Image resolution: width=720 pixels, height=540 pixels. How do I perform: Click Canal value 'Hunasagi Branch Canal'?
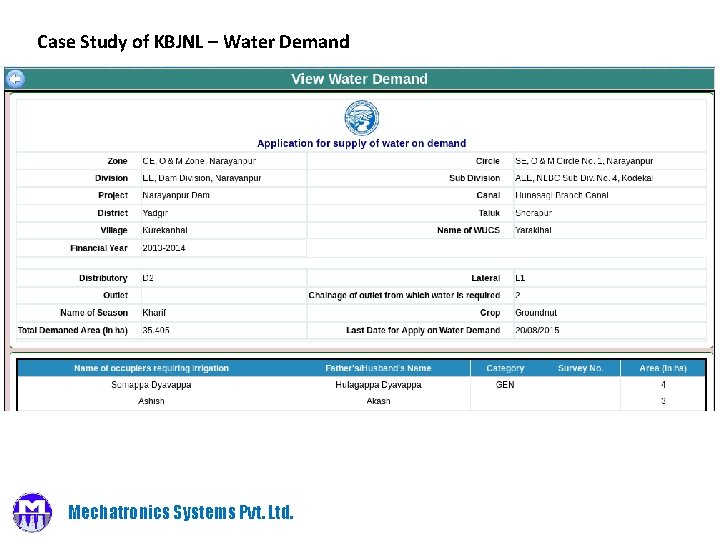click(x=562, y=195)
